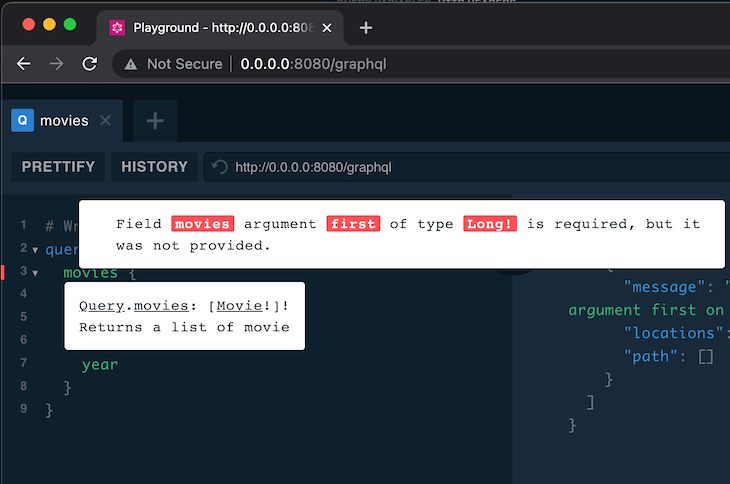Add a new Playground query tab

click(155, 121)
